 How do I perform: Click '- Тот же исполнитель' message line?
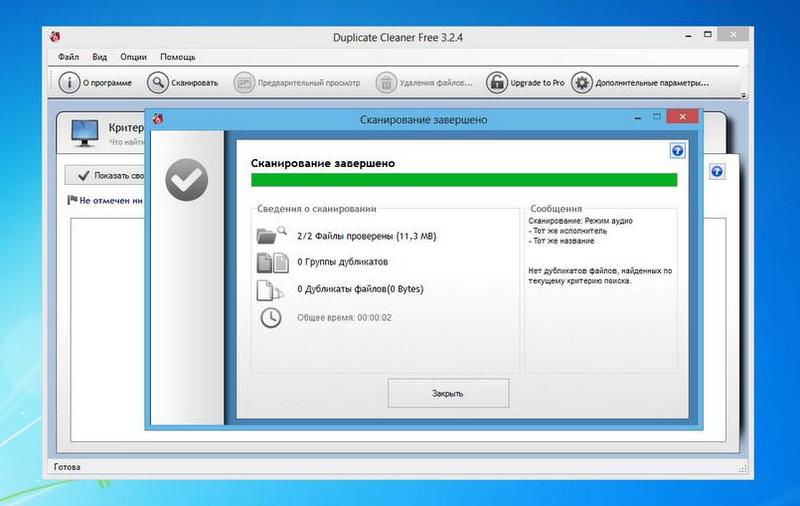[567, 231]
